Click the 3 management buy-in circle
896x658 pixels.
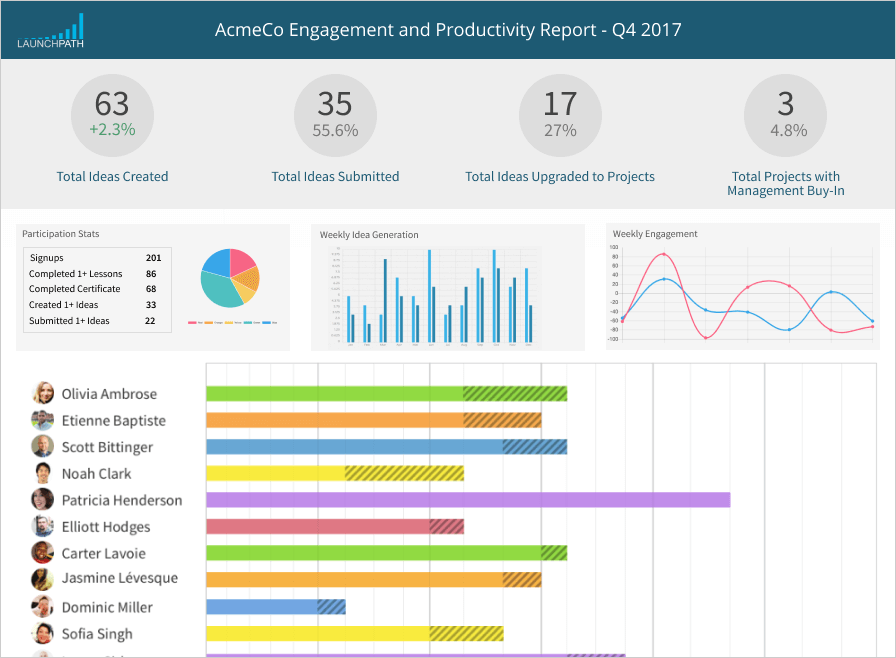(x=786, y=115)
